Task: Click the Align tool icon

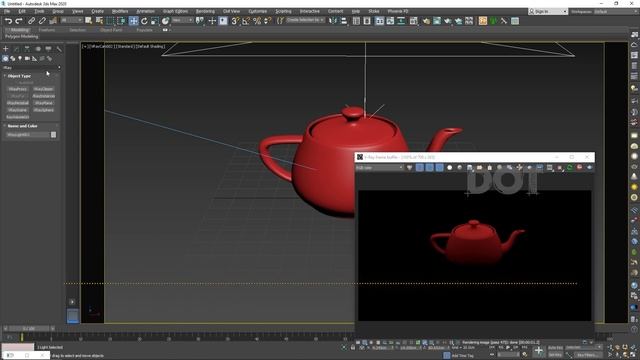Action: click(344, 20)
